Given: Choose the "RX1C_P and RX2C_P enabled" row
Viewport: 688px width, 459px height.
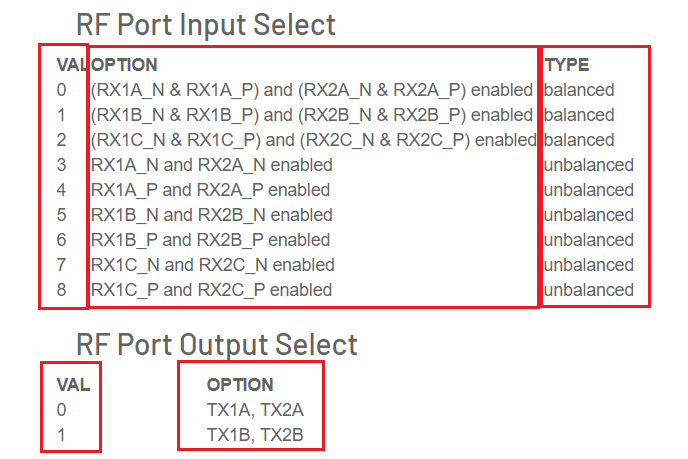Looking at the screenshot, I should tap(211, 290).
